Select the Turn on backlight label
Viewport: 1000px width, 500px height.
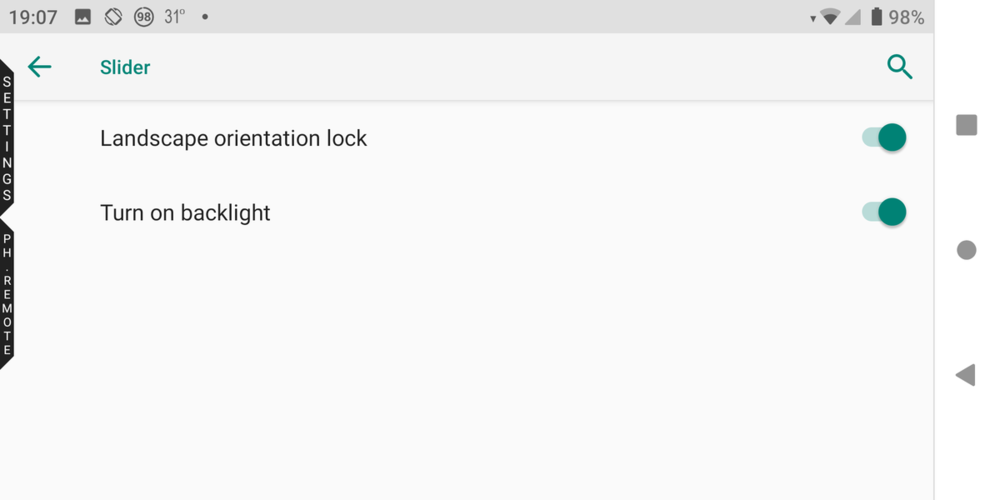[185, 213]
